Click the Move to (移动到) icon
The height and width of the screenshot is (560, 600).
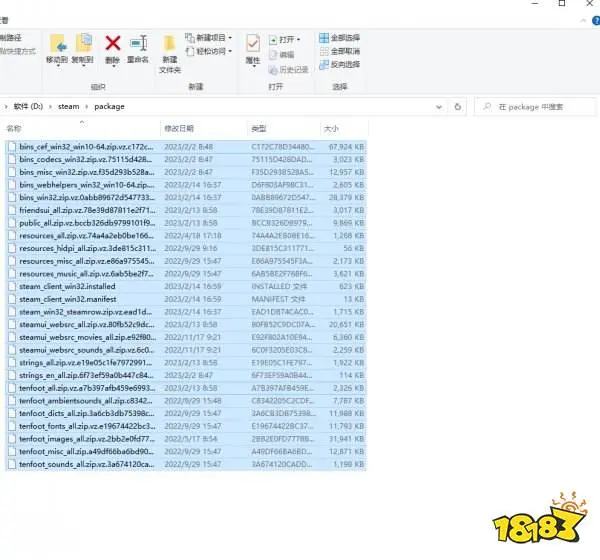[56, 47]
